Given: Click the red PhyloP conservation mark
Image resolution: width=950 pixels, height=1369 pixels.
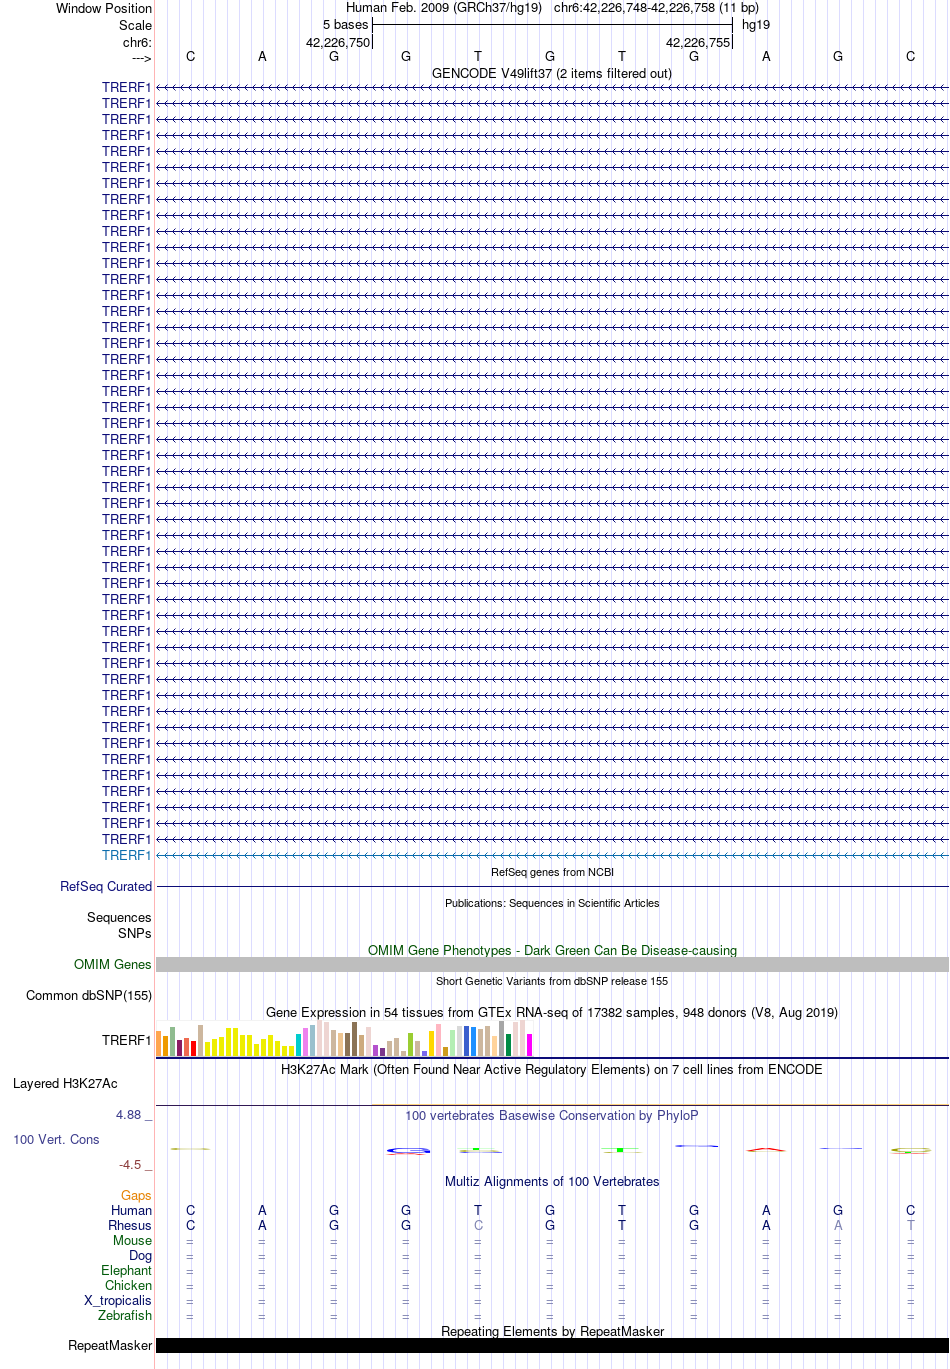Looking at the screenshot, I should click(766, 1149).
